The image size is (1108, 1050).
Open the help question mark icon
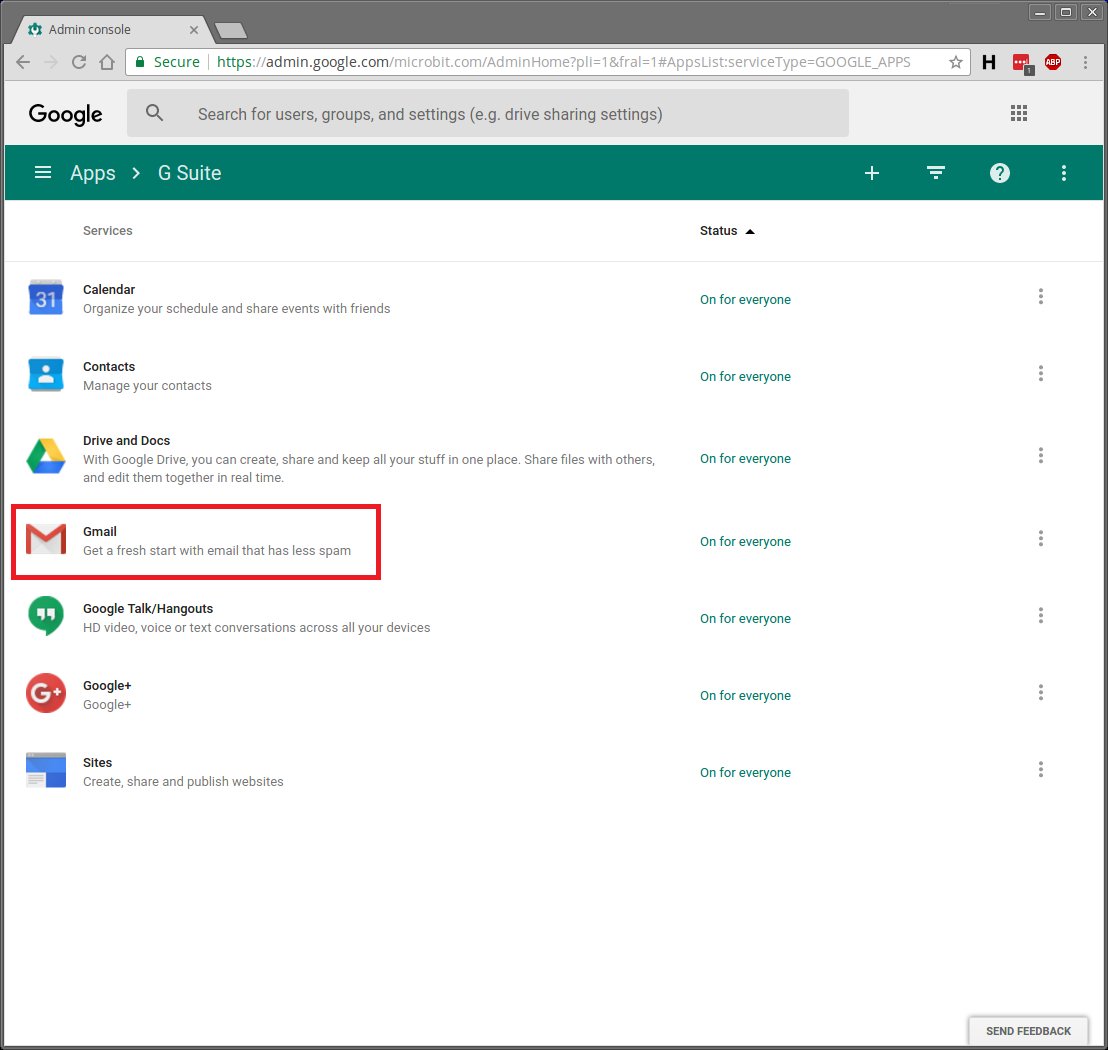point(999,173)
